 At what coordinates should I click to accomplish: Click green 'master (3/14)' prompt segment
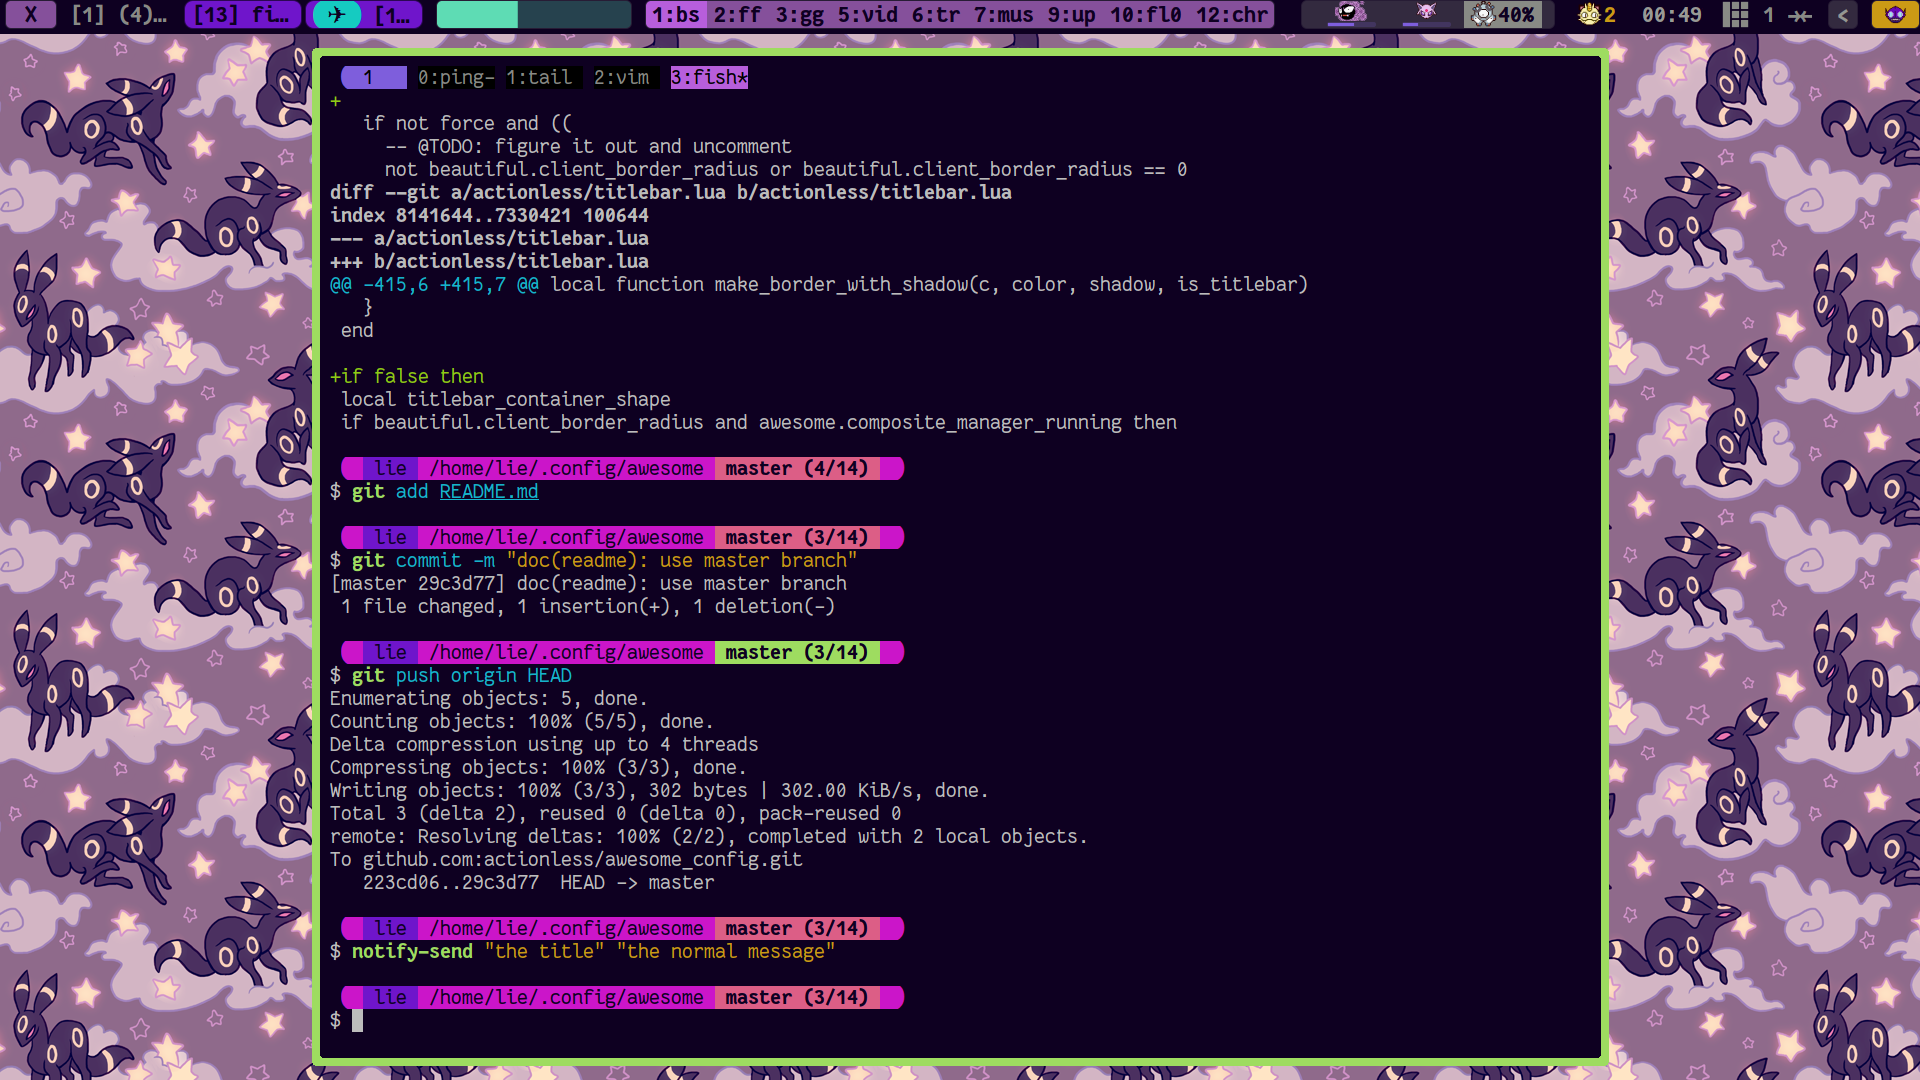(797, 652)
